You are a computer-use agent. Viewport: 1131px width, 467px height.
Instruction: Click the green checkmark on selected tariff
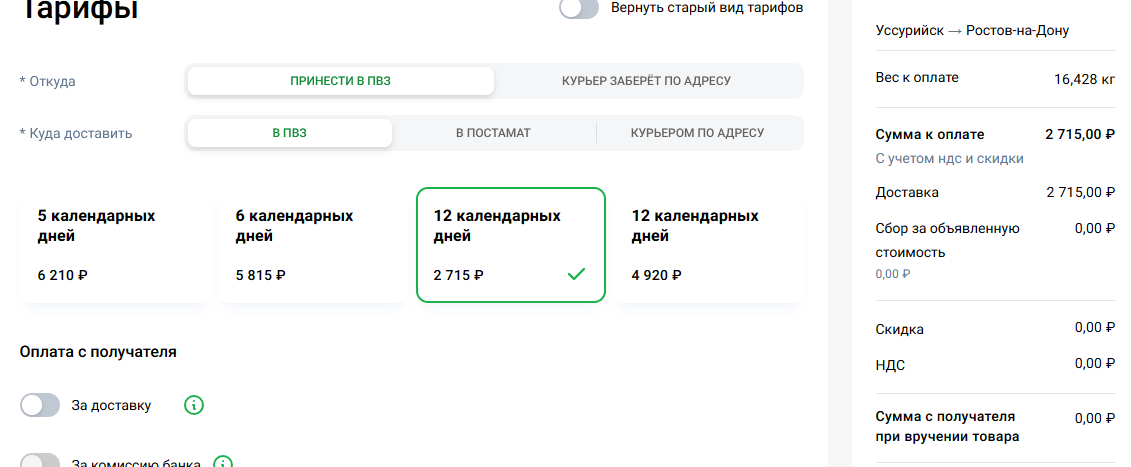pyautogui.click(x=576, y=274)
